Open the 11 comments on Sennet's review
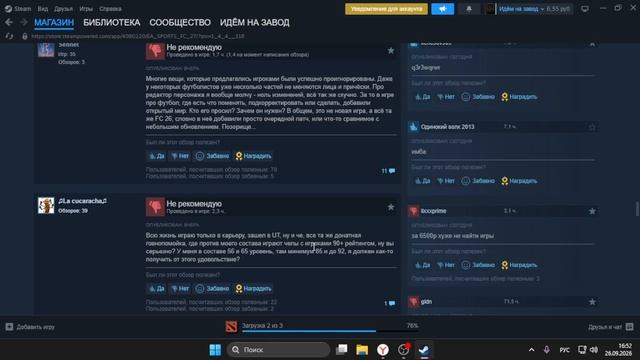Screen dimensions: 640x360 point(388,171)
